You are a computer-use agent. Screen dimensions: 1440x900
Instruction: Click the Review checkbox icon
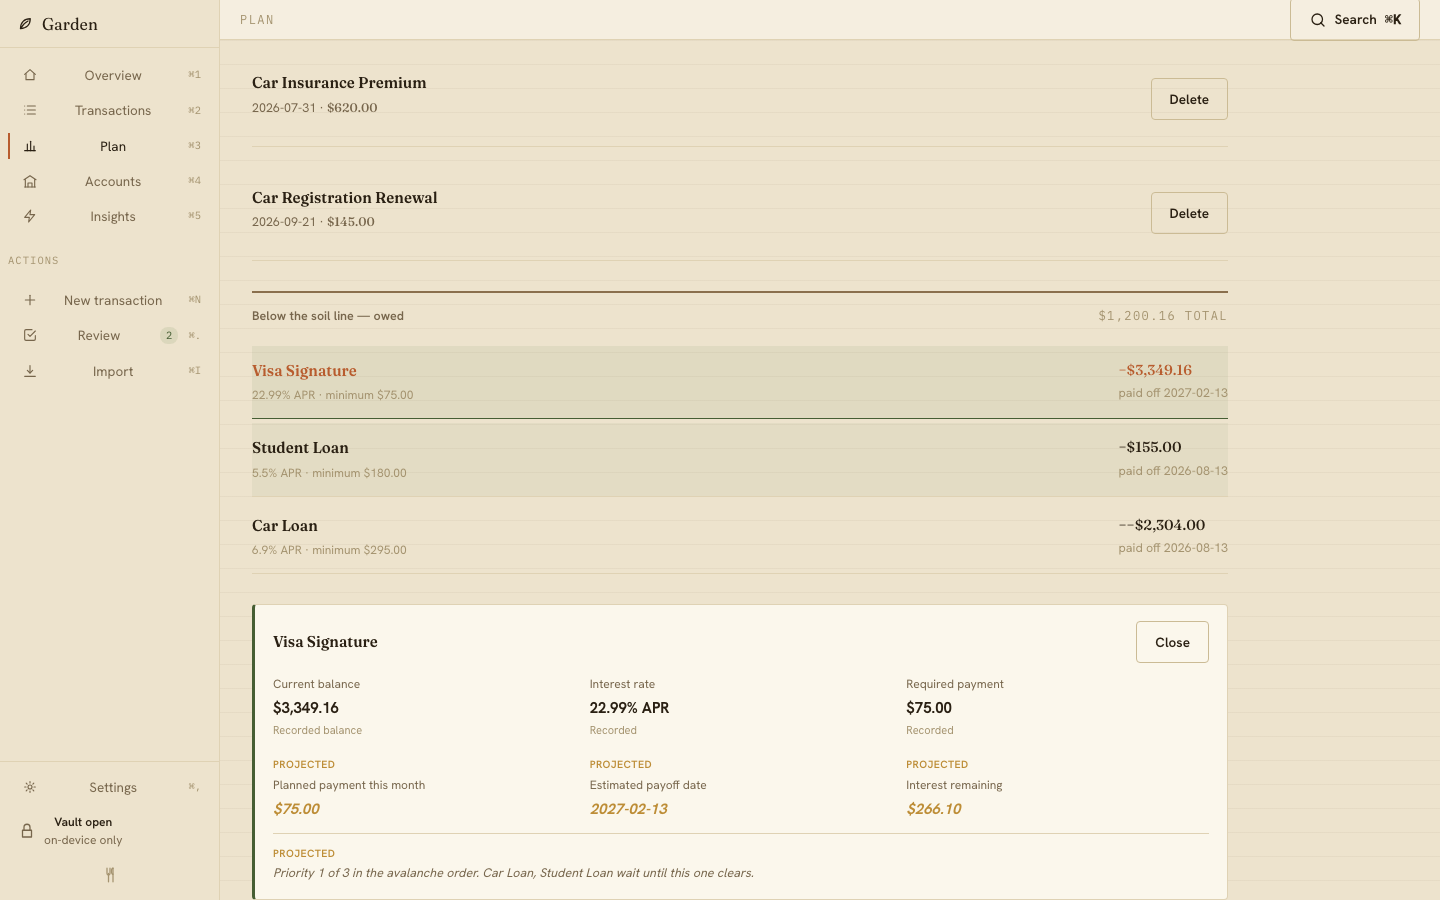click(30, 335)
